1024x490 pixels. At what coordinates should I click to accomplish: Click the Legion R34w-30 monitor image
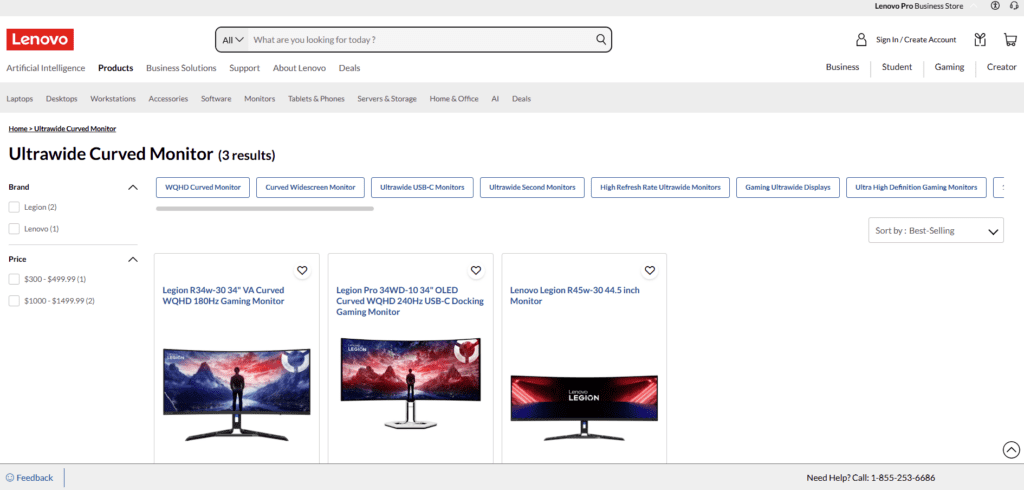(236, 394)
